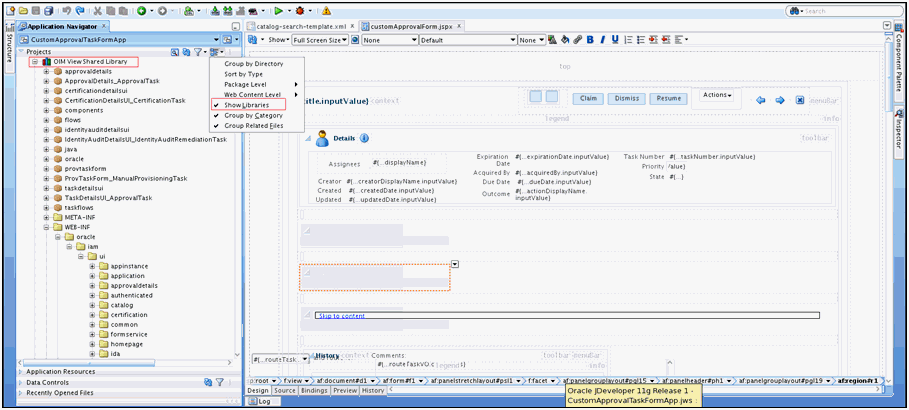
Task: Expand the approvaldetails package node
Action: click(x=47, y=71)
